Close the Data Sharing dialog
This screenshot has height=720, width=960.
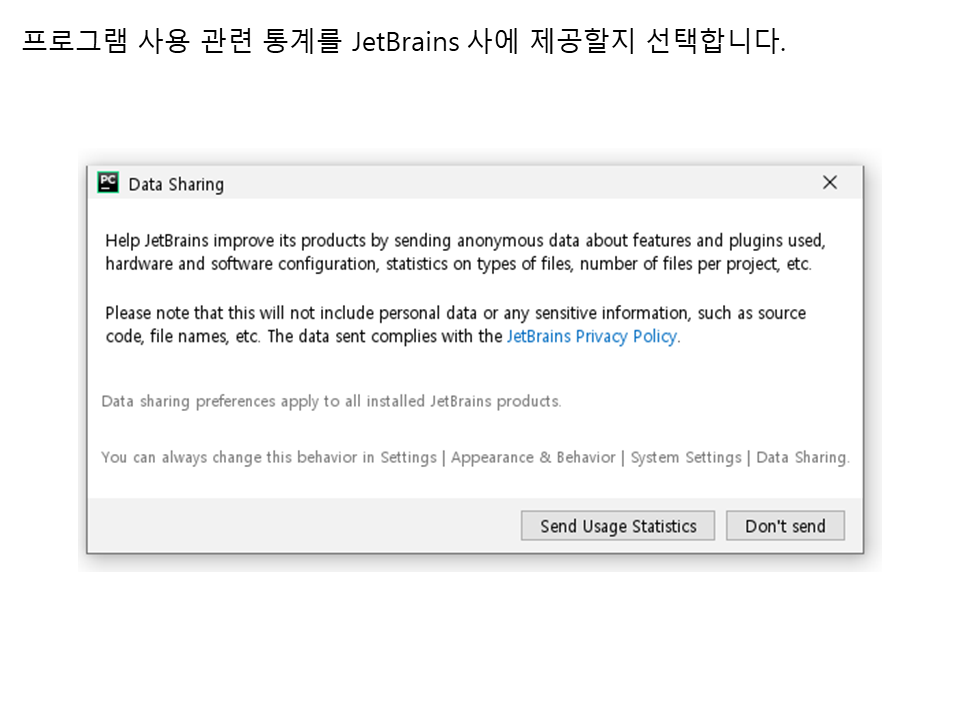[x=829, y=183]
